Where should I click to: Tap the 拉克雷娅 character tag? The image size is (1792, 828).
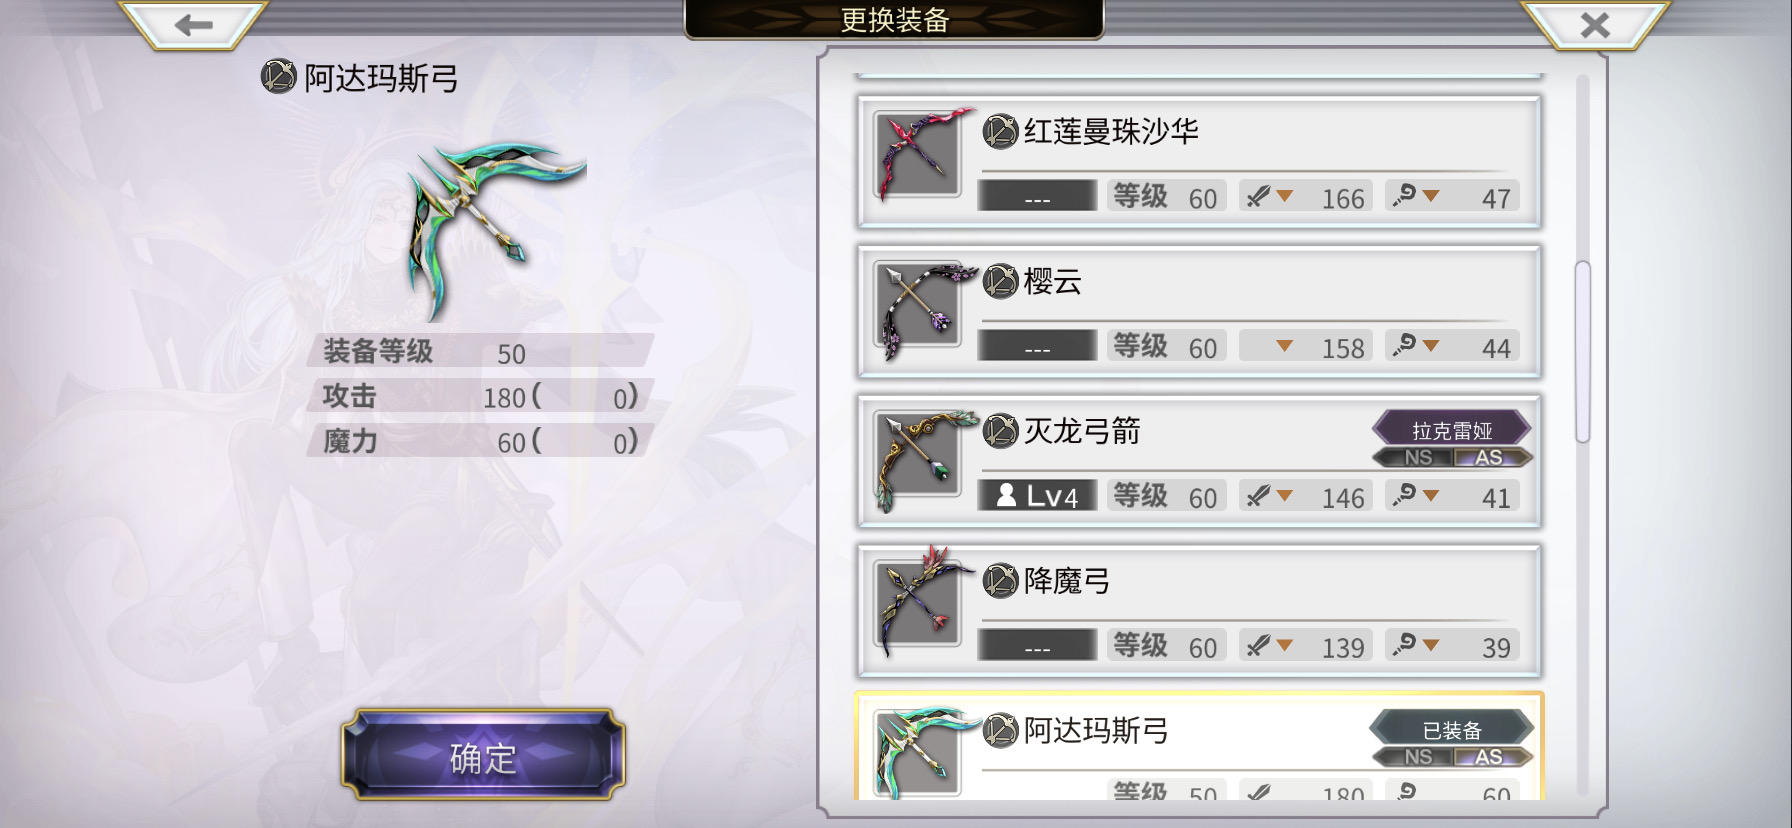[1452, 430]
